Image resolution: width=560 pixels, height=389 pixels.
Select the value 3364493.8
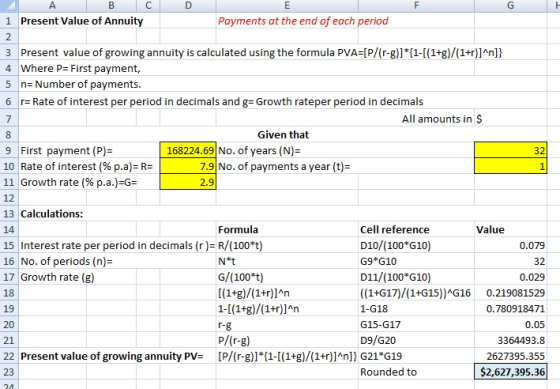tap(521, 340)
